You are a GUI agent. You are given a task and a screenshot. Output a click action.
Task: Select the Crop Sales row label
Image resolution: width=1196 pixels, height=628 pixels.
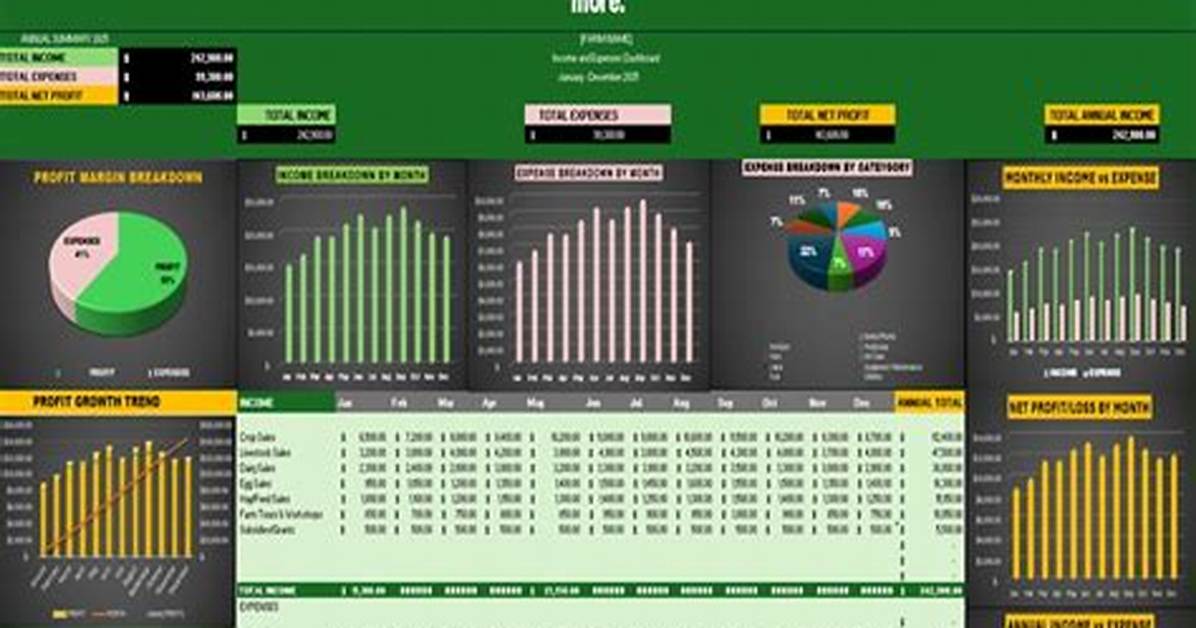[x=257, y=437]
